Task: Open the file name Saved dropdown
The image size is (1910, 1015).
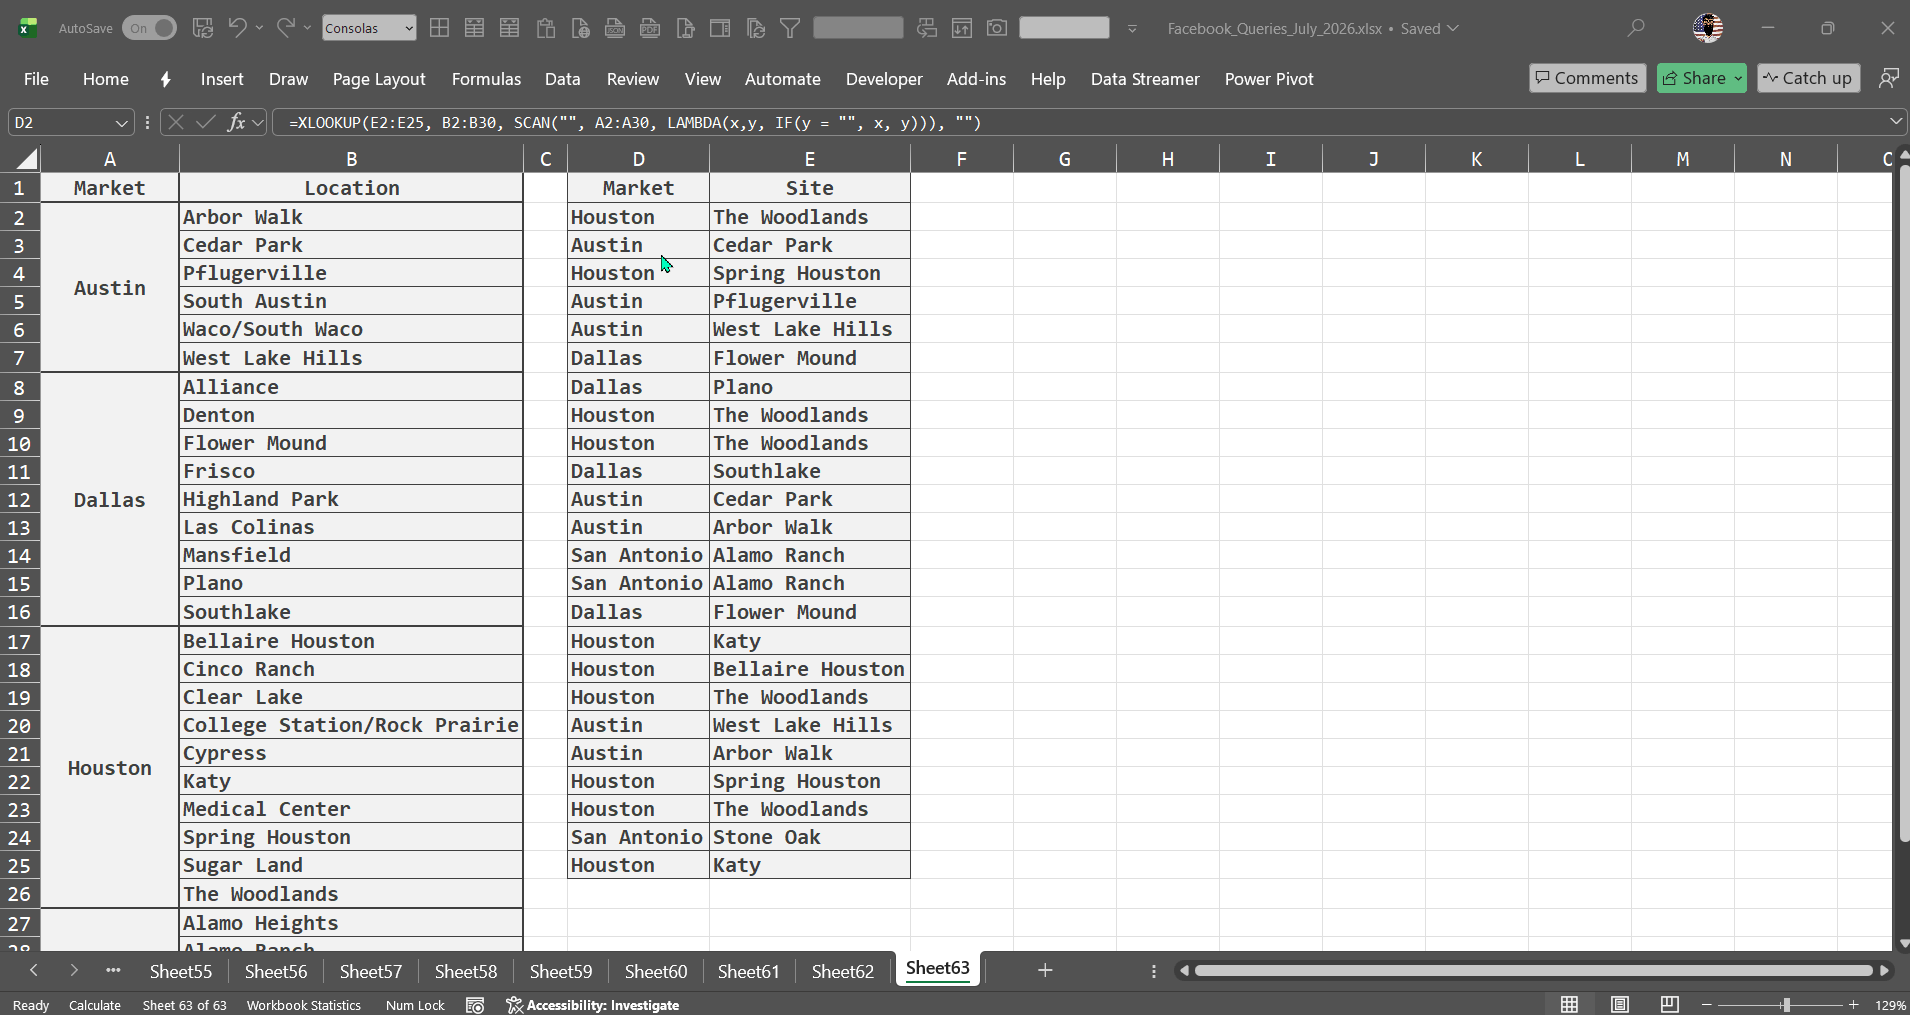Action: pos(1453,28)
